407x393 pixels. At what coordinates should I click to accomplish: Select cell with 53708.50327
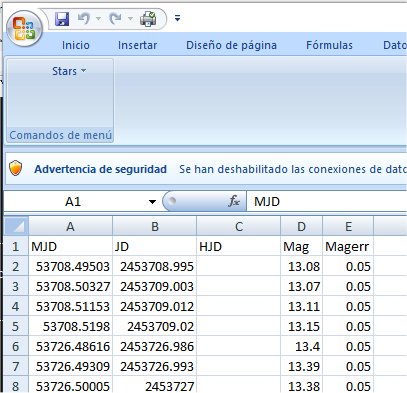[x=70, y=286]
